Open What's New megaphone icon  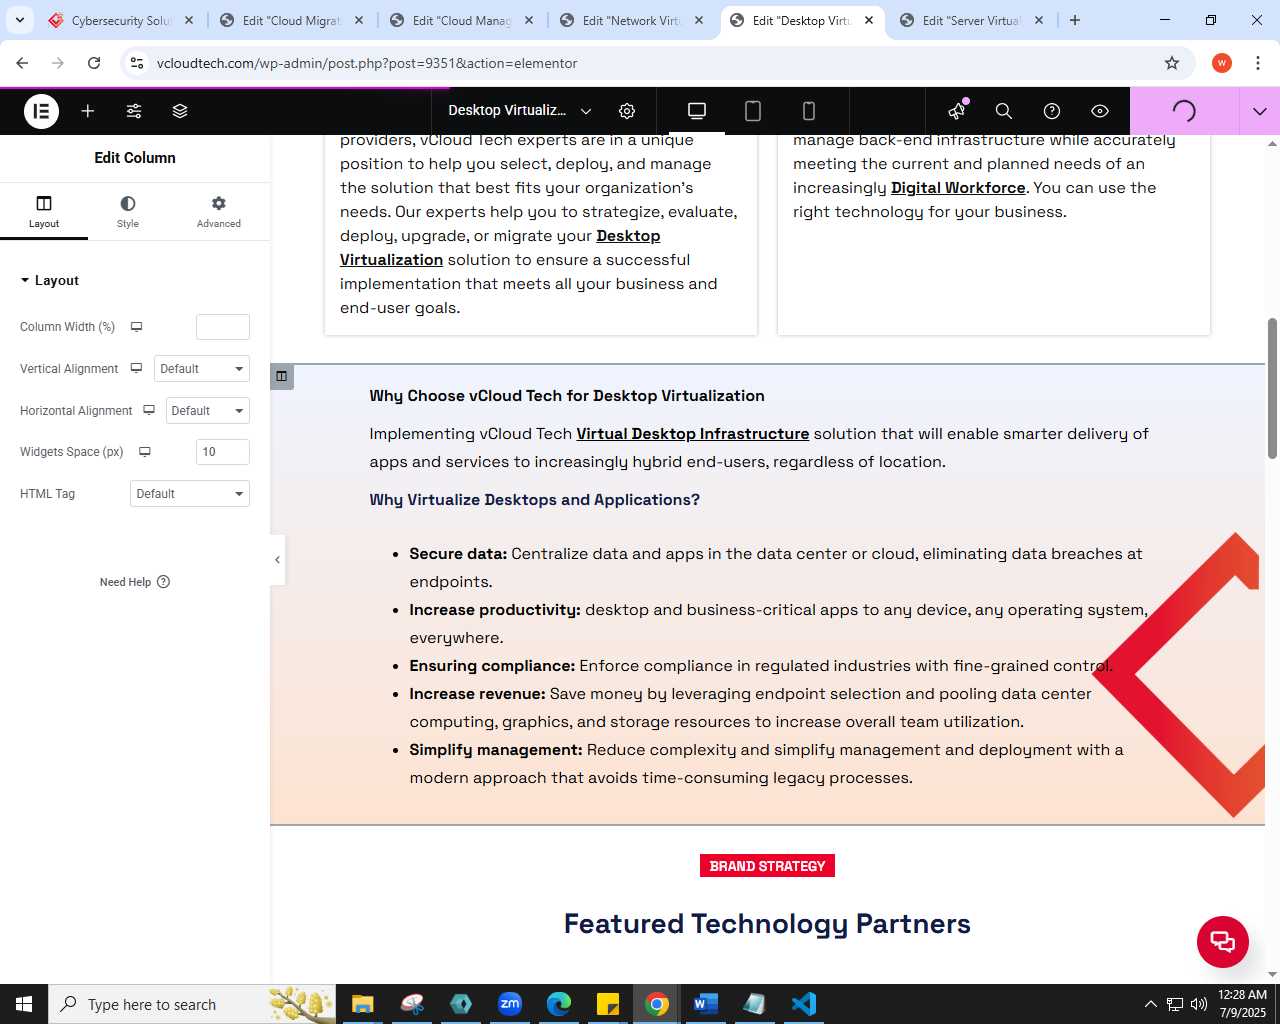pos(957,110)
